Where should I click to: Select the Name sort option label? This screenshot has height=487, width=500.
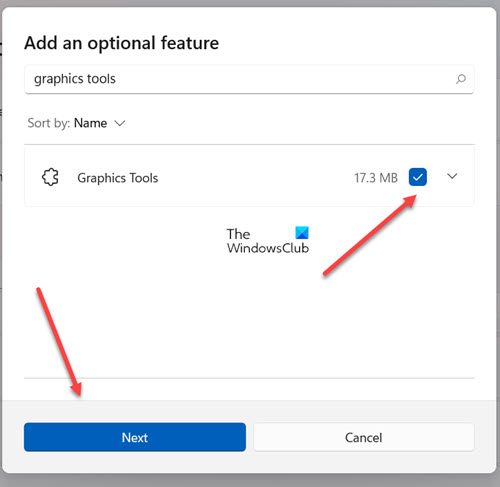[x=90, y=123]
